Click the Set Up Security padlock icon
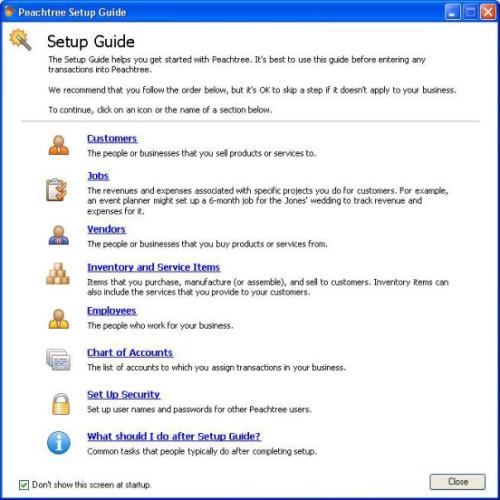 click(61, 404)
